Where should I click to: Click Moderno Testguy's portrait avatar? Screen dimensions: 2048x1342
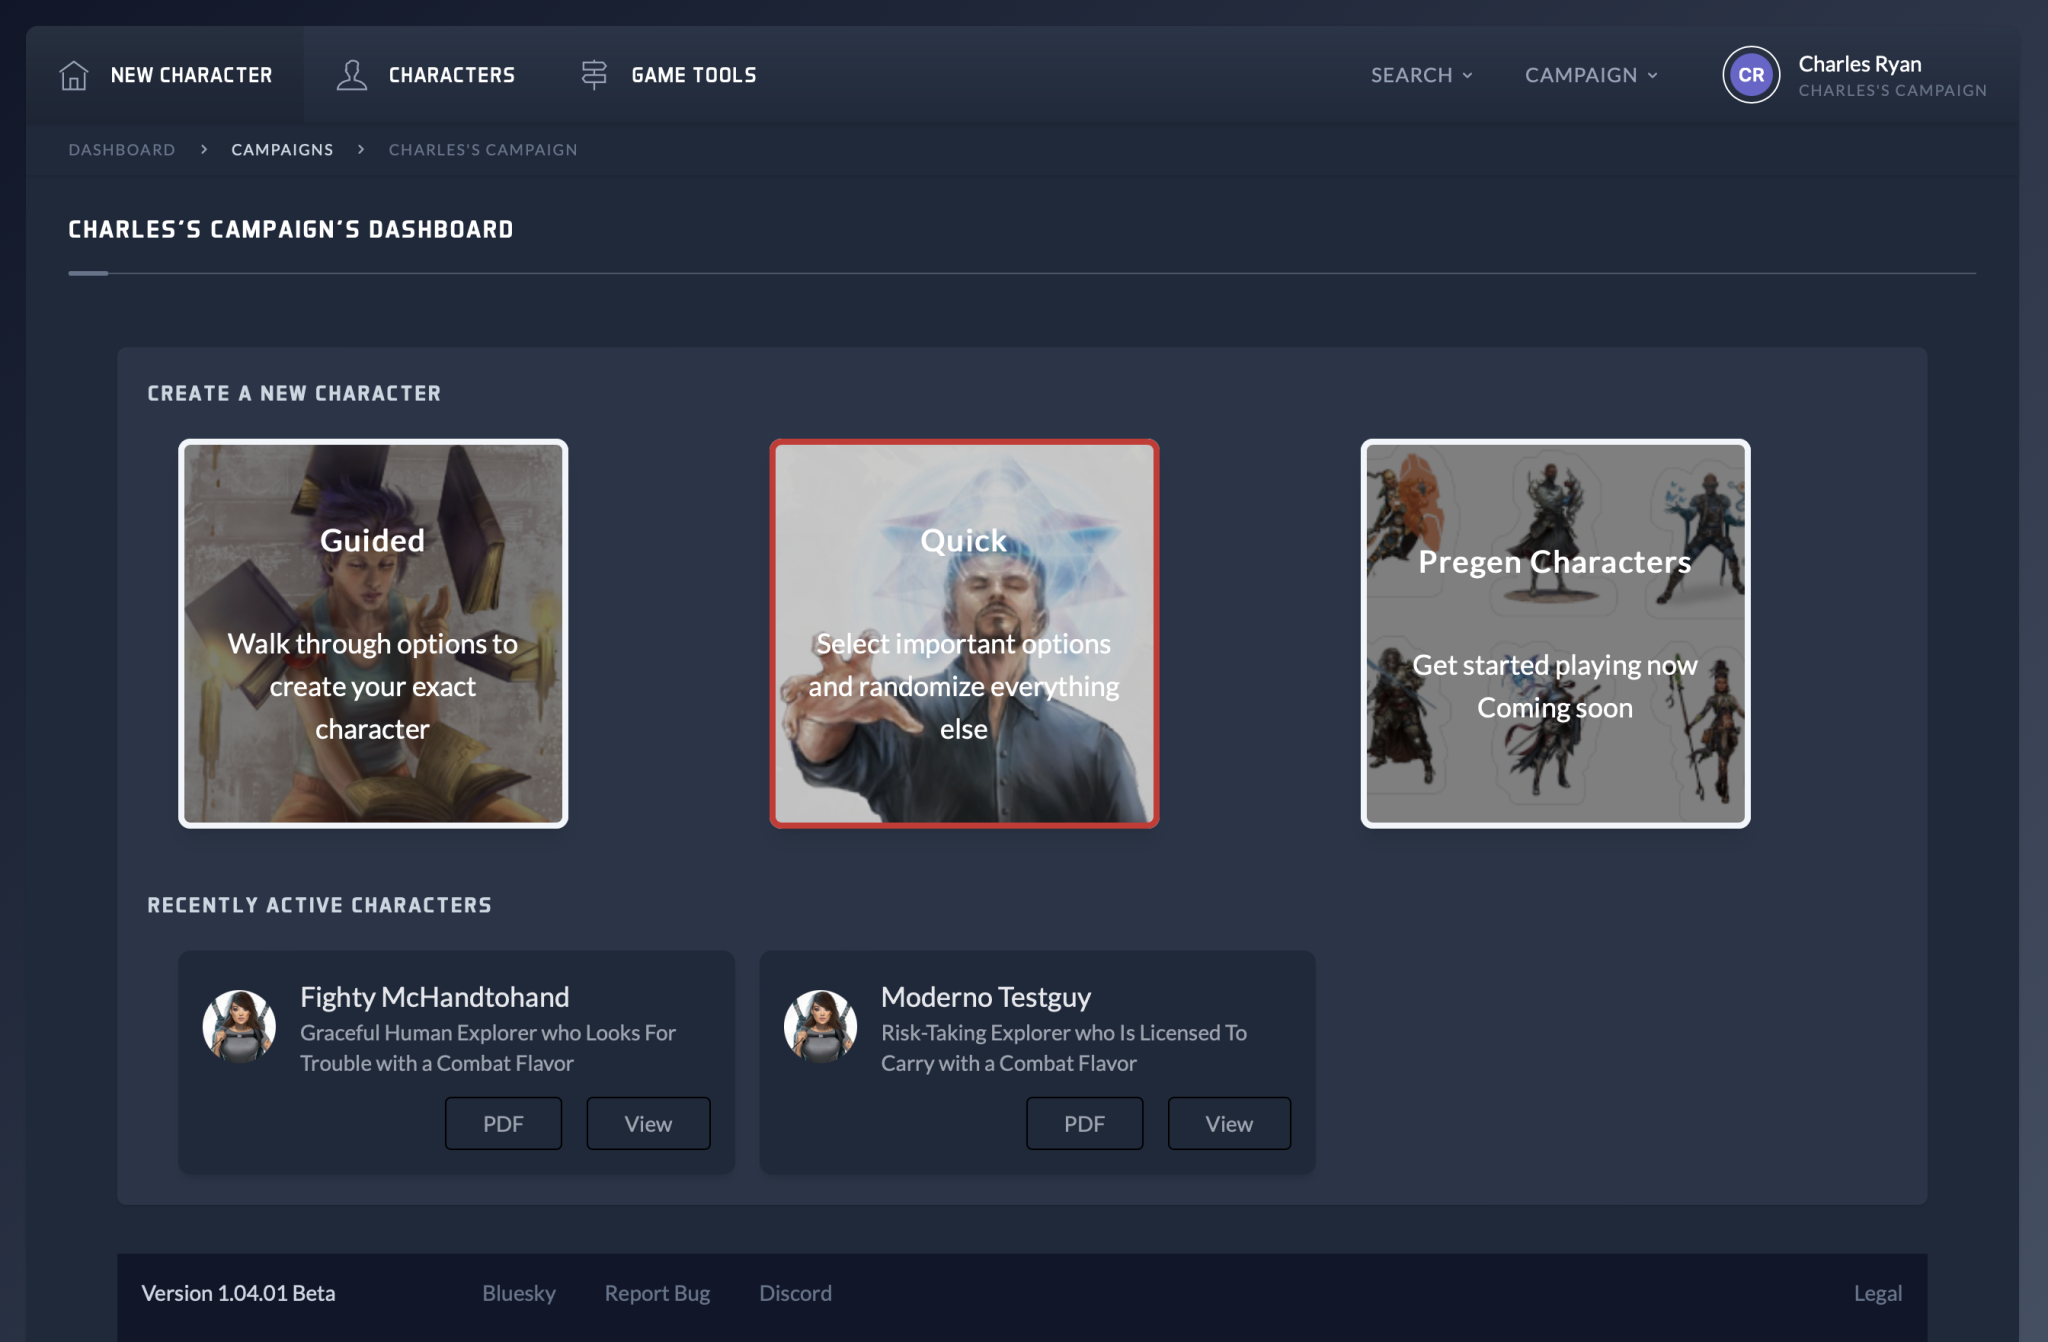(820, 1025)
